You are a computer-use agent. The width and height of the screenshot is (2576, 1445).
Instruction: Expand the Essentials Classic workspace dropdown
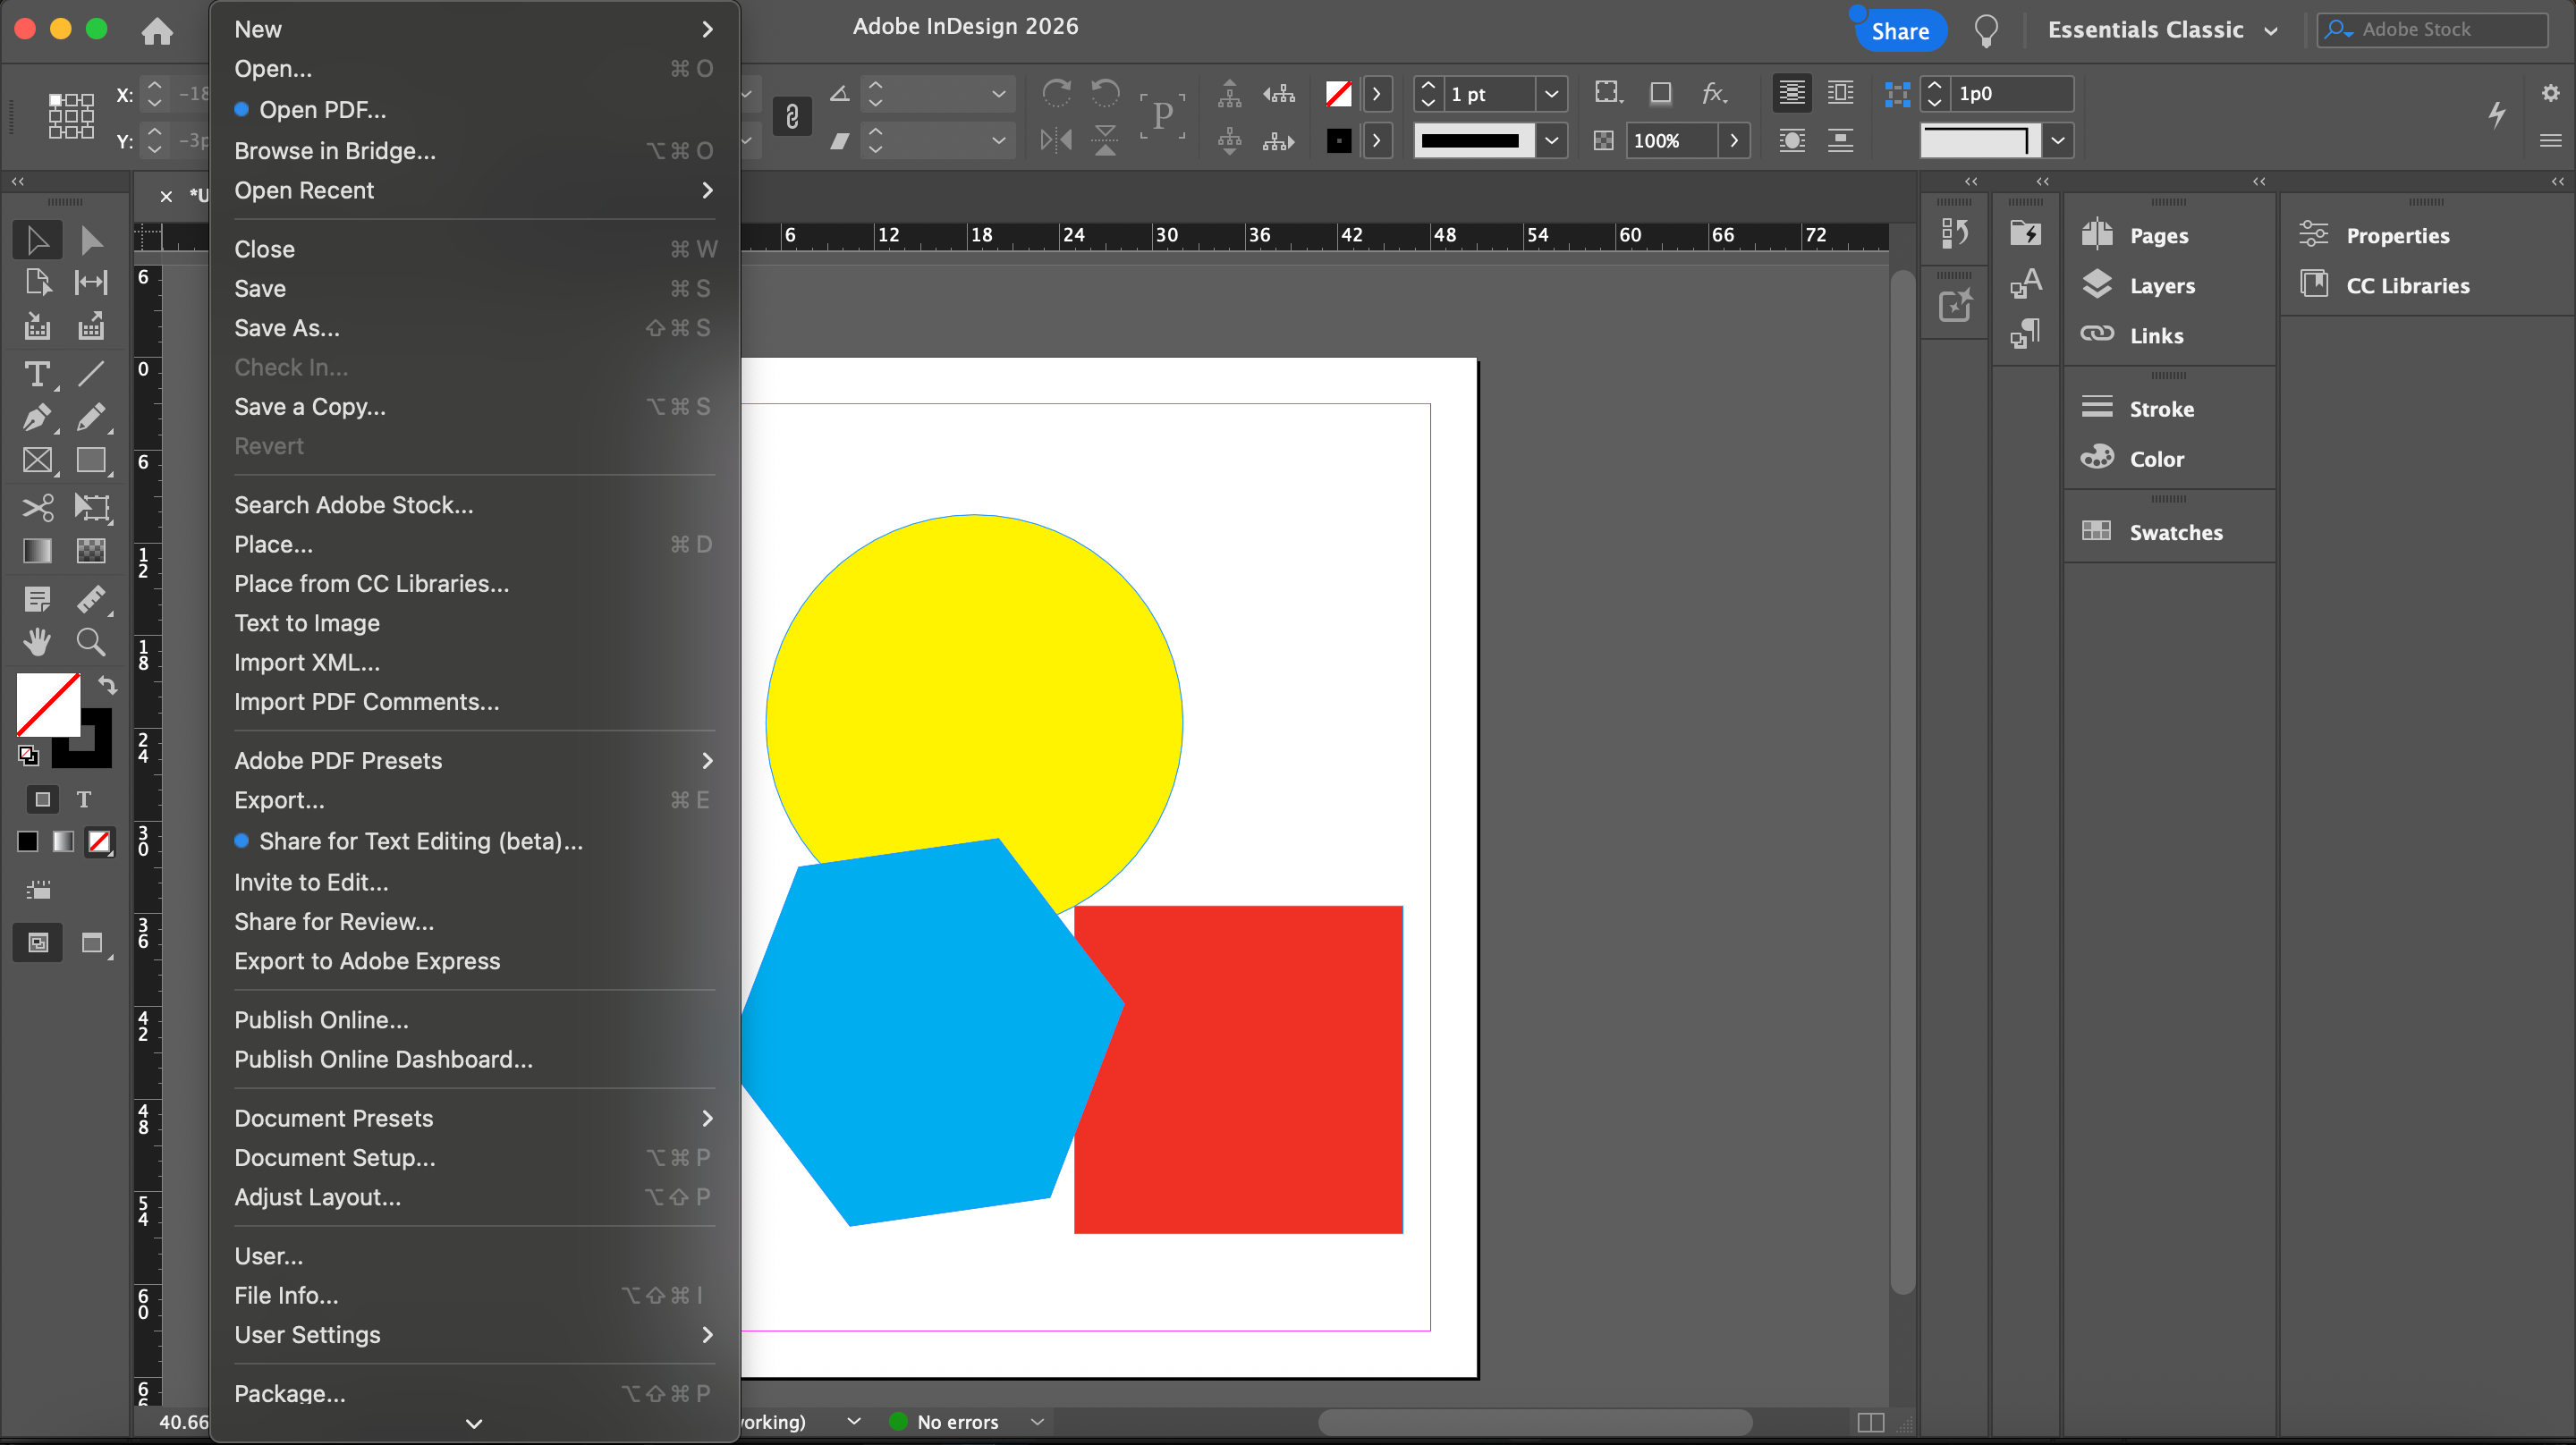click(2271, 30)
